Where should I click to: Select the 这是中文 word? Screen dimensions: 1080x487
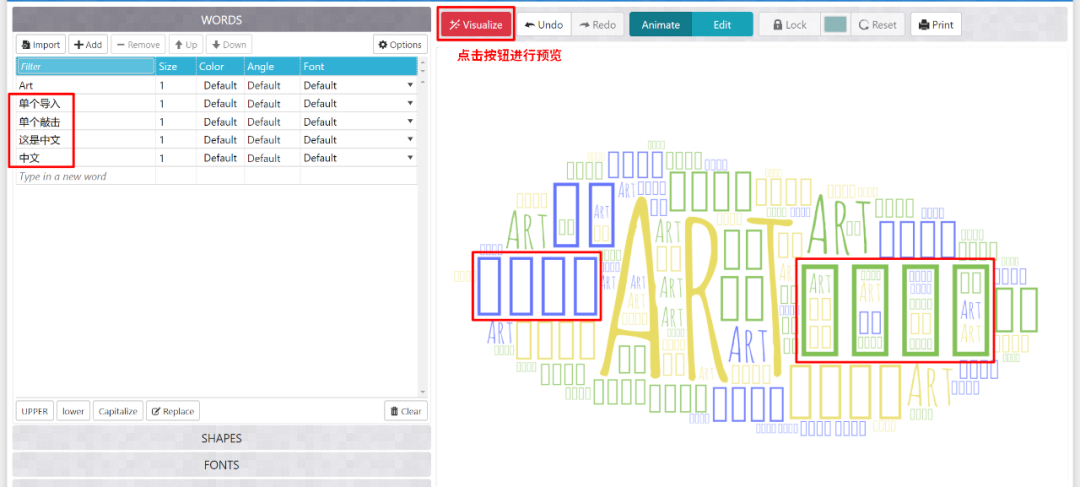pos(40,140)
